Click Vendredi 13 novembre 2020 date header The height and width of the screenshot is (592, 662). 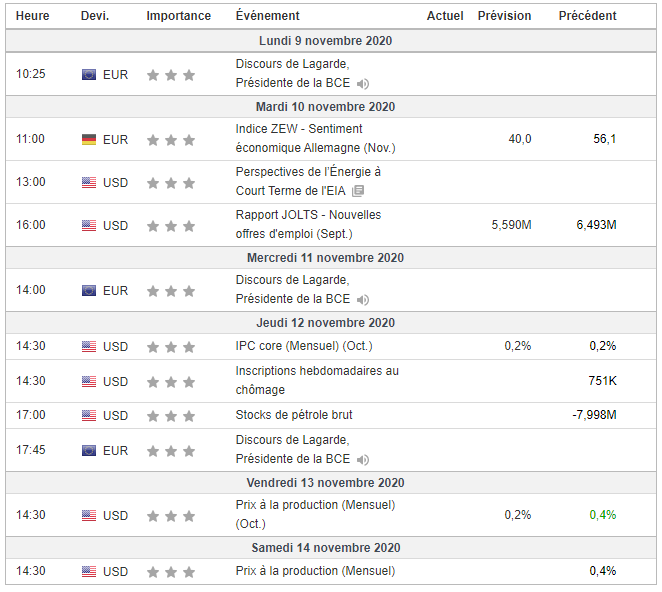326,483
